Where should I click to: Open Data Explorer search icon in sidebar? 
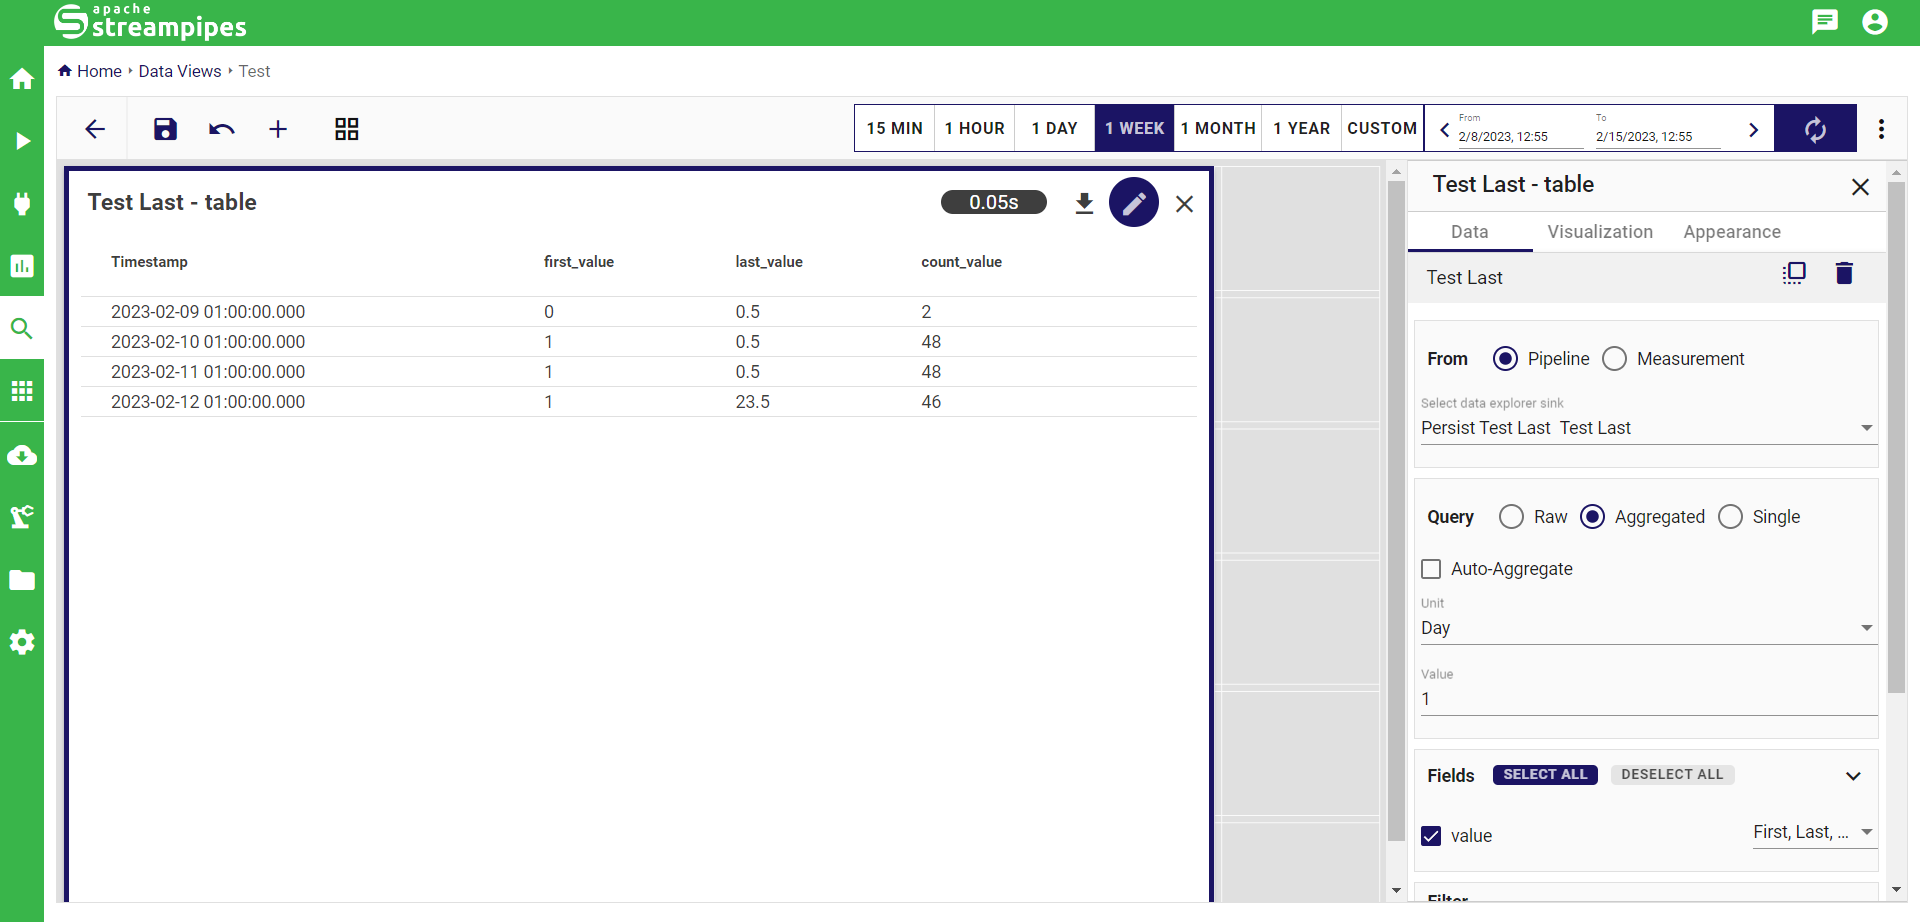click(x=22, y=328)
